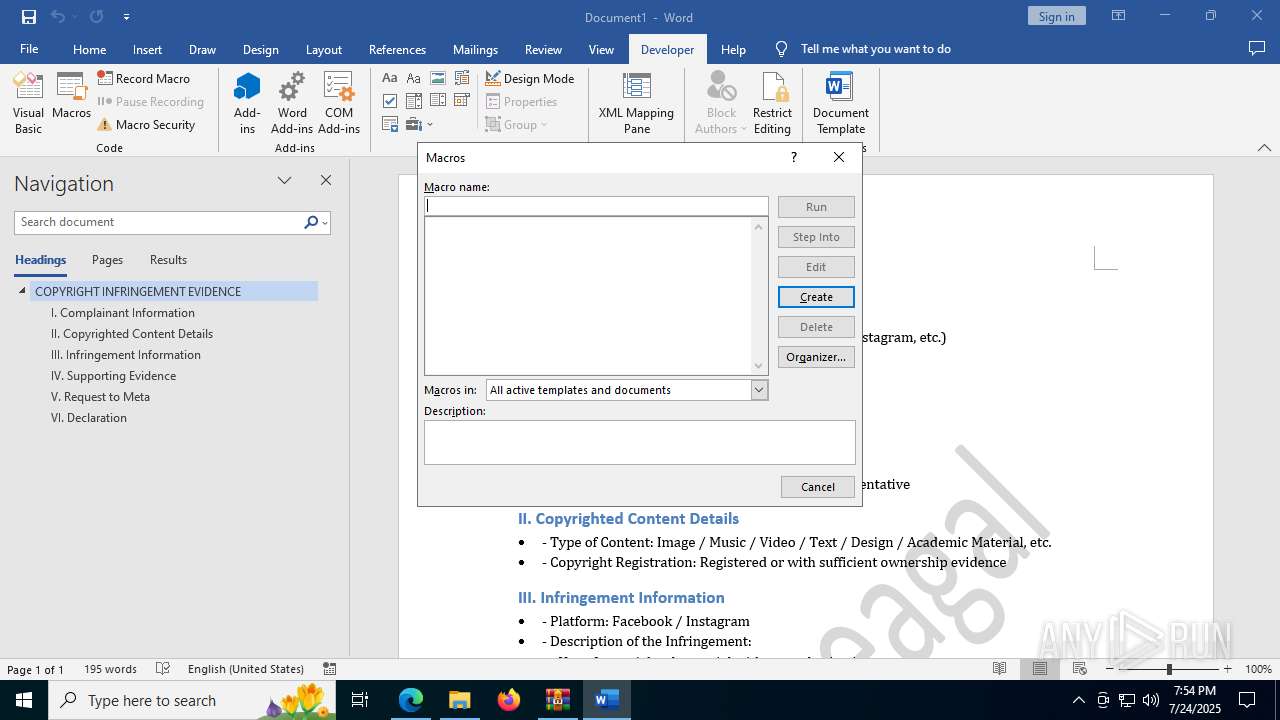The image size is (1280, 720).
Task: Switch to the Insert tab
Action: coord(147,49)
